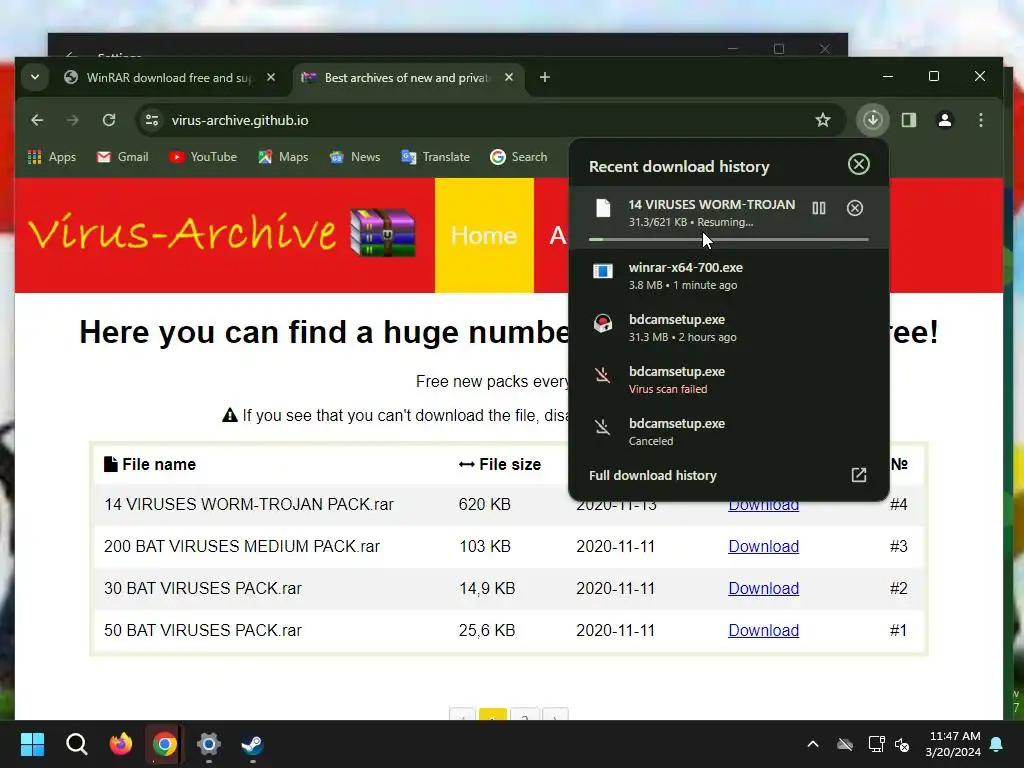The image size is (1024, 768).
Task: Open winrar-x64-700.exe from download history
Action: [729, 276]
